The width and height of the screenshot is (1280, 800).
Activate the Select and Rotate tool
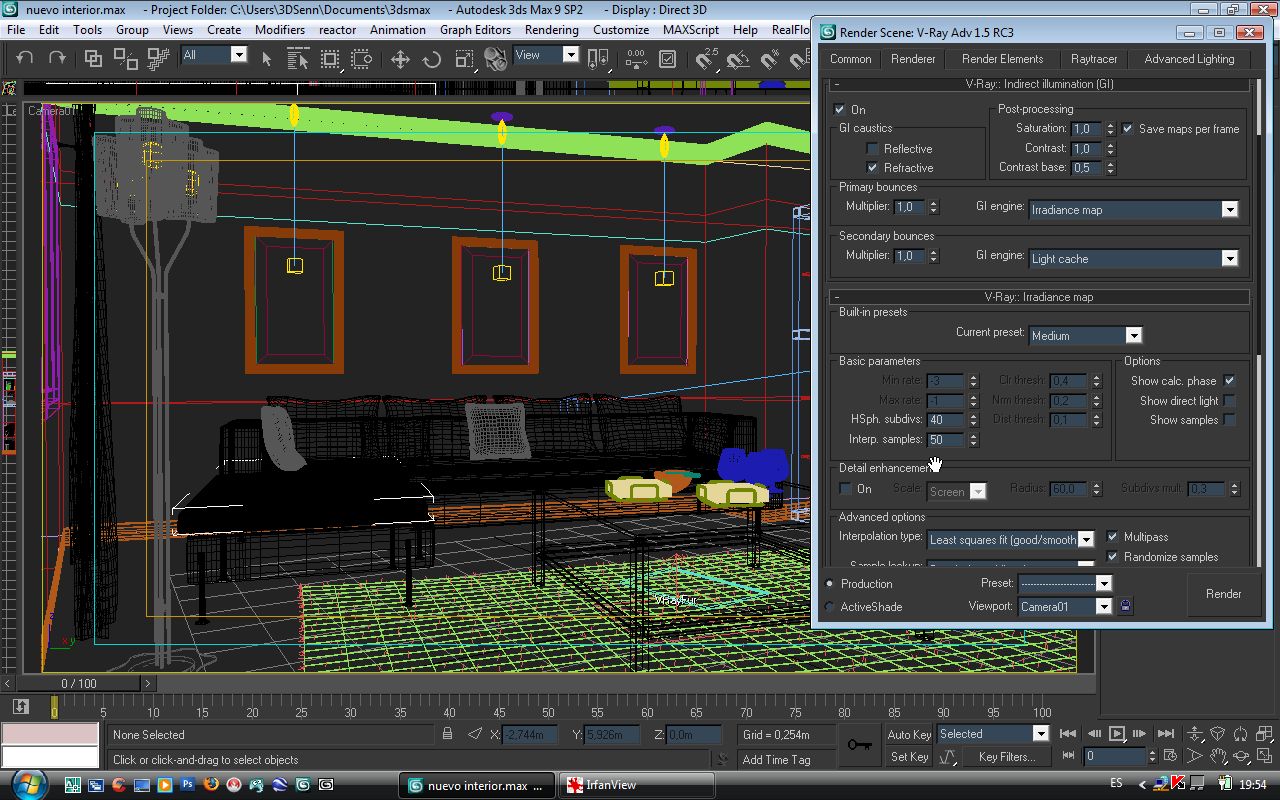[x=432, y=59]
